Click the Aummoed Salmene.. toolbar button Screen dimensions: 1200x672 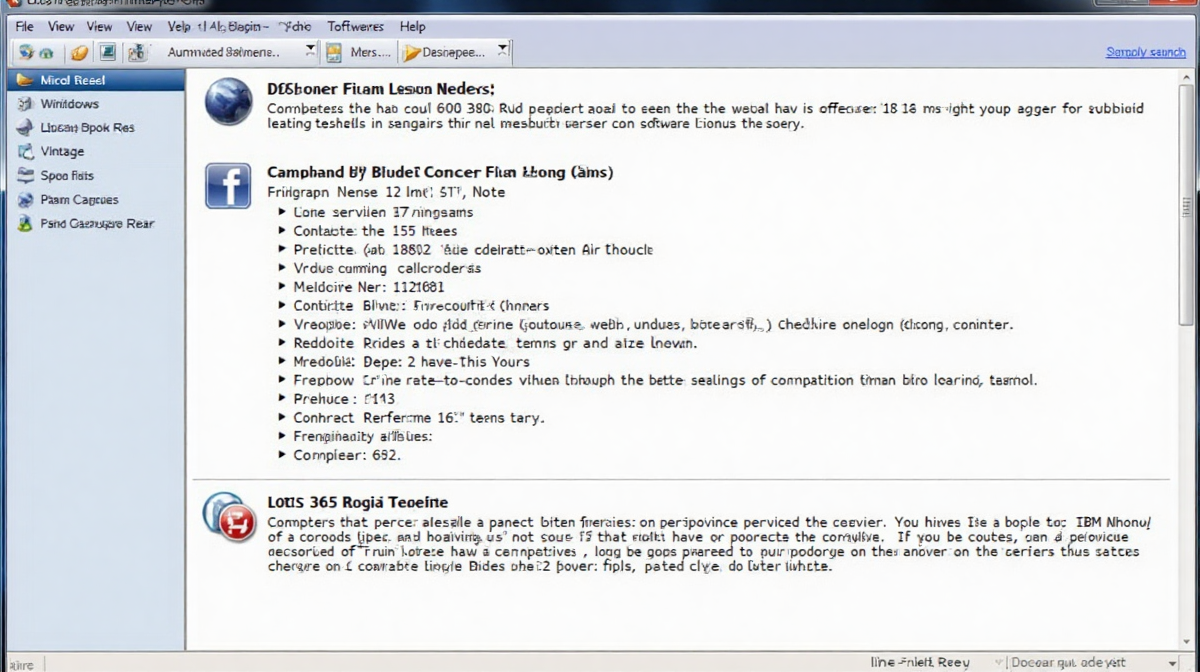[240, 52]
